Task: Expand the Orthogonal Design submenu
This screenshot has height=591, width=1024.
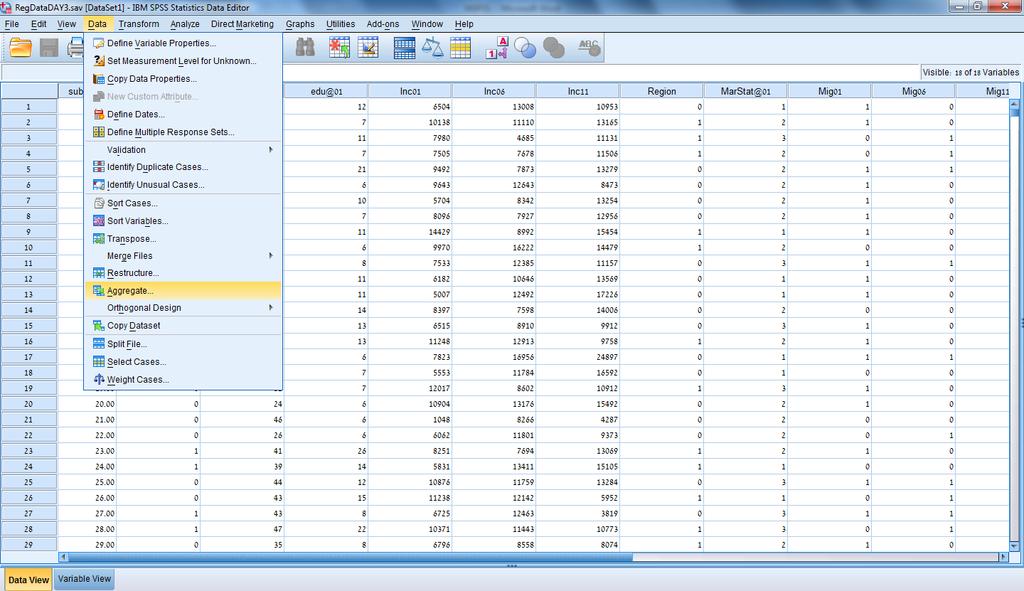Action: click(x=183, y=308)
